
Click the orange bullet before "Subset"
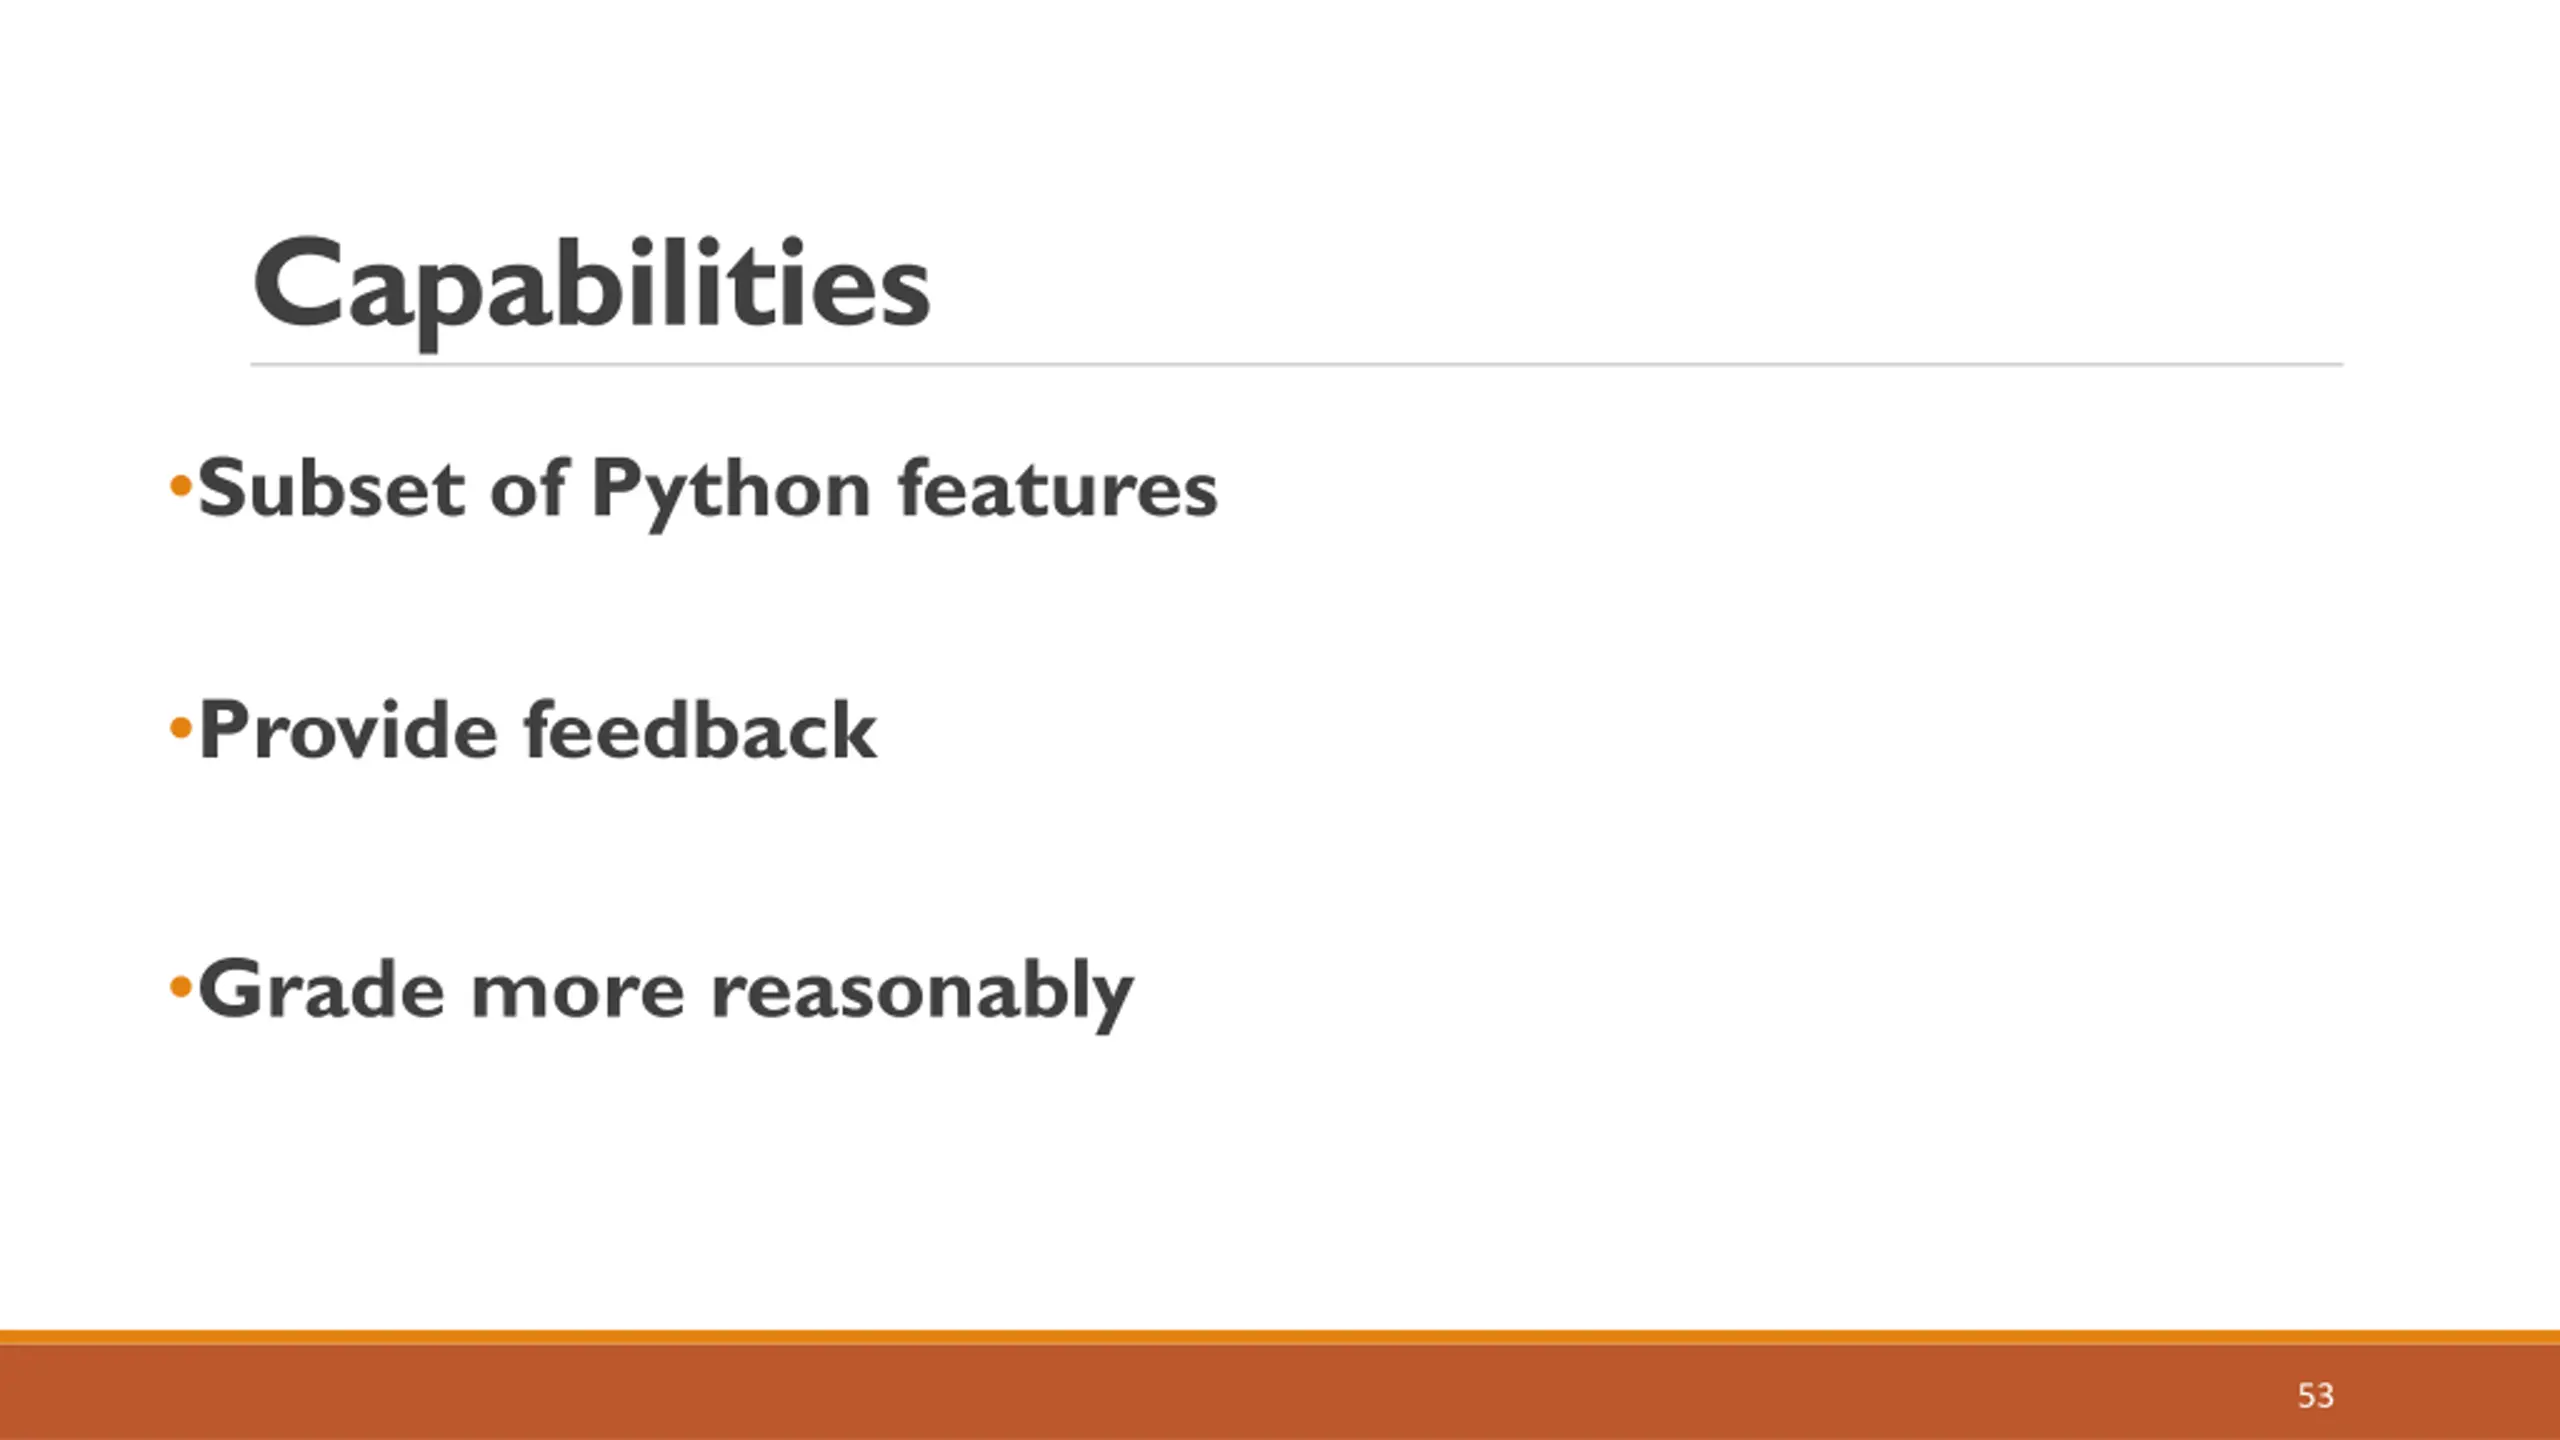tap(180, 488)
